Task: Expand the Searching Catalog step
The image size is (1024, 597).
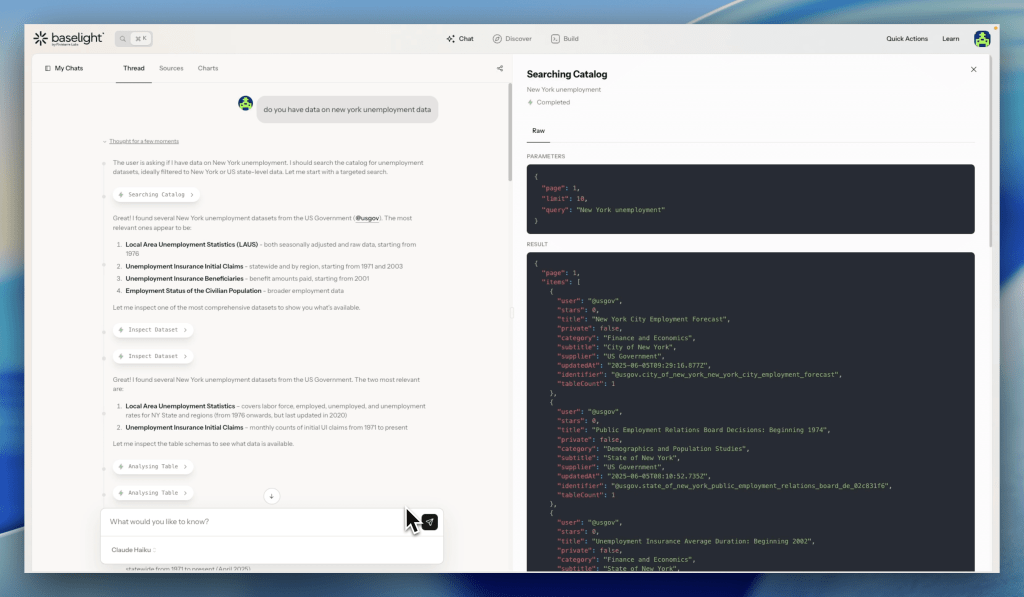Action: (156, 195)
